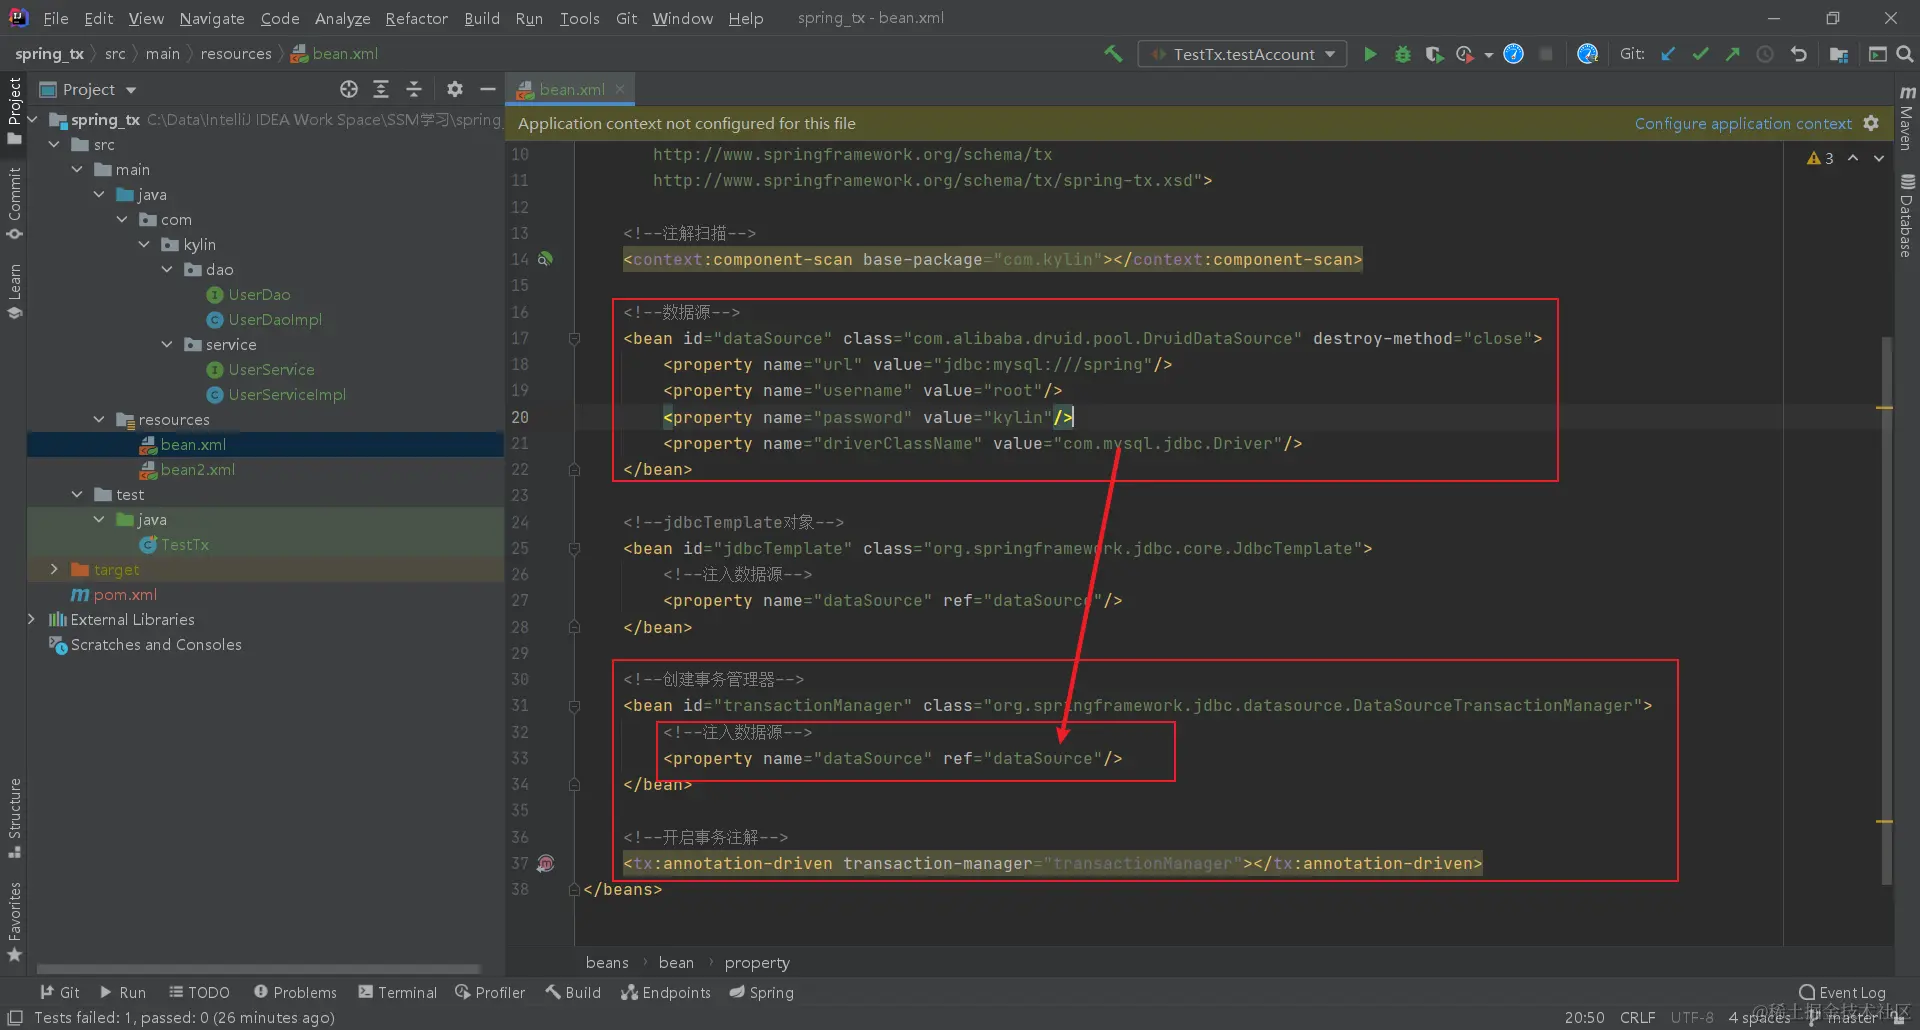
Task: Open the Navigate menu
Action: (212, 18)
